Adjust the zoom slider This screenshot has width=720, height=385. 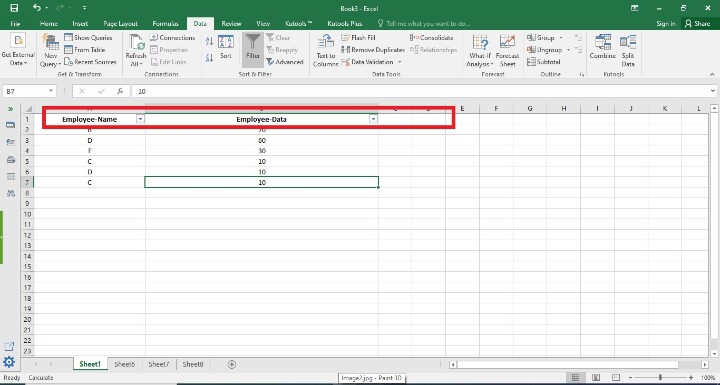[x=660, y=378]
